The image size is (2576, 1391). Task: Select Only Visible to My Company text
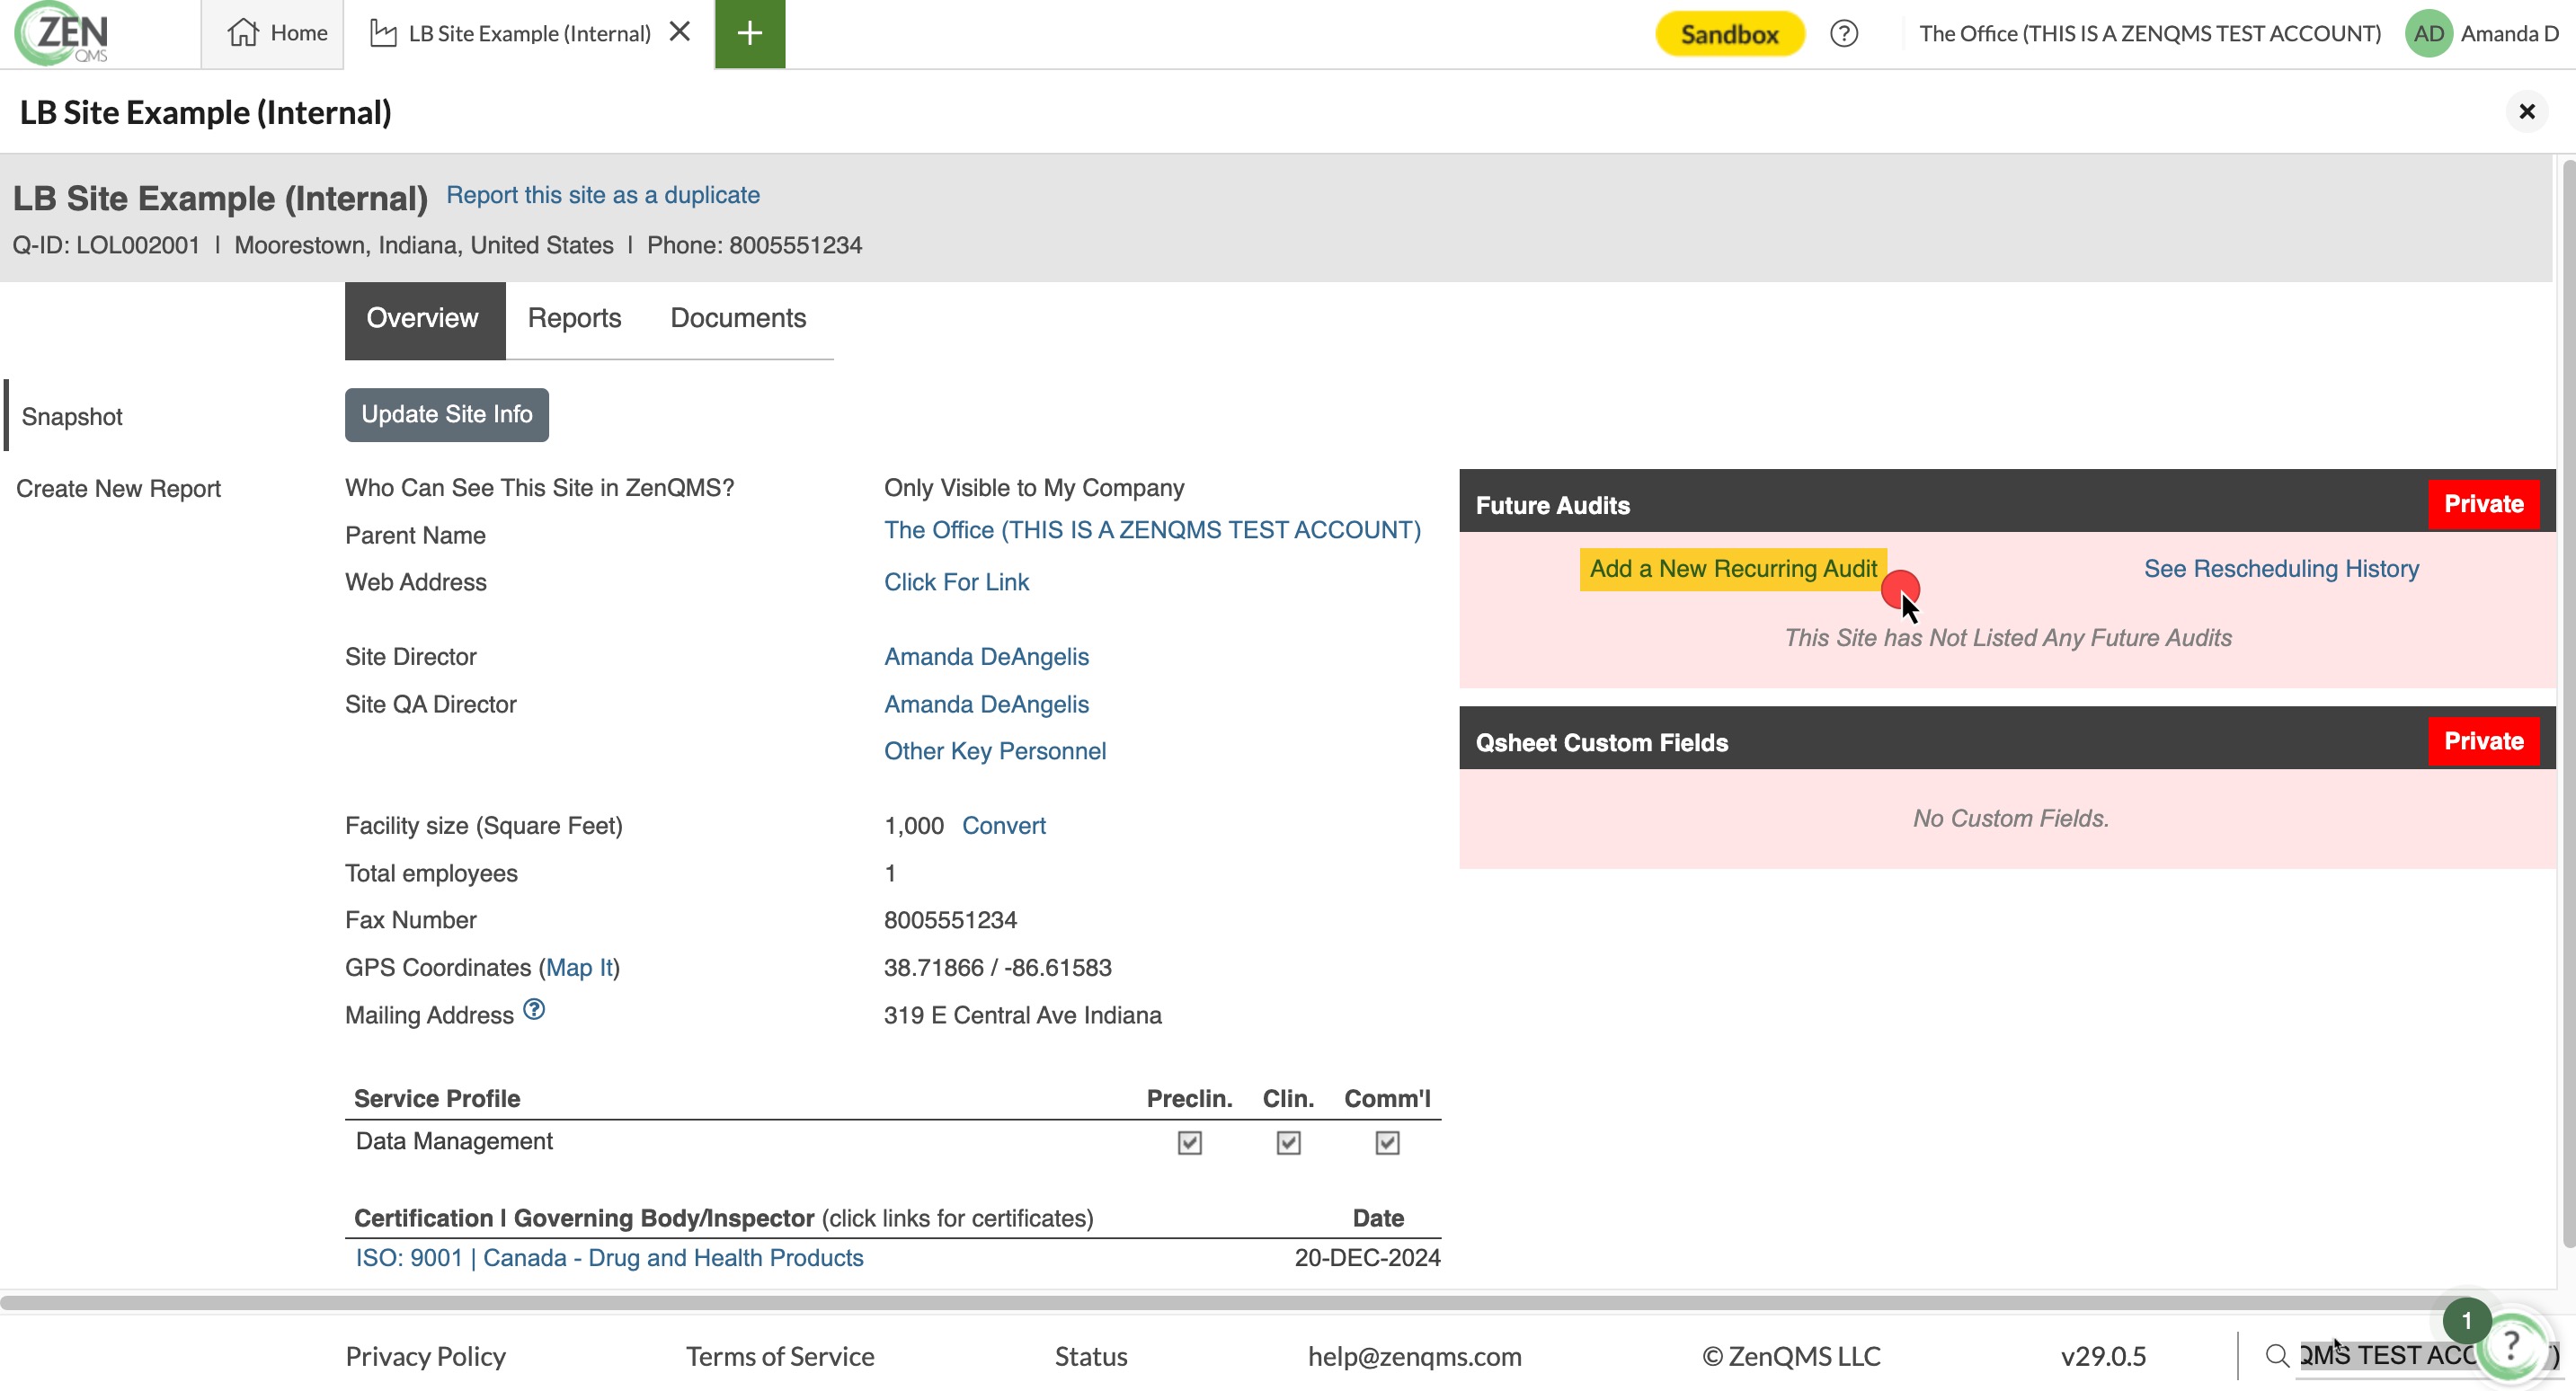(x=1034, y=488)
